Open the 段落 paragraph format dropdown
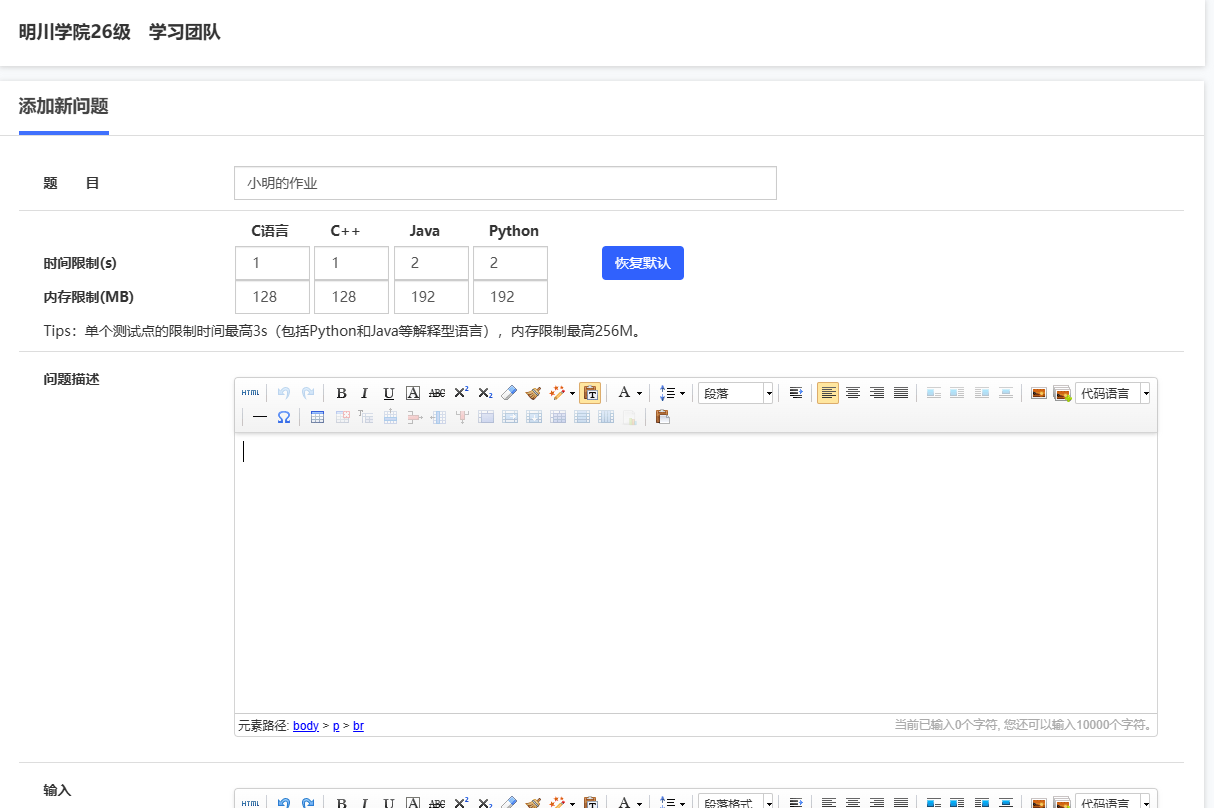 (736, 393)
